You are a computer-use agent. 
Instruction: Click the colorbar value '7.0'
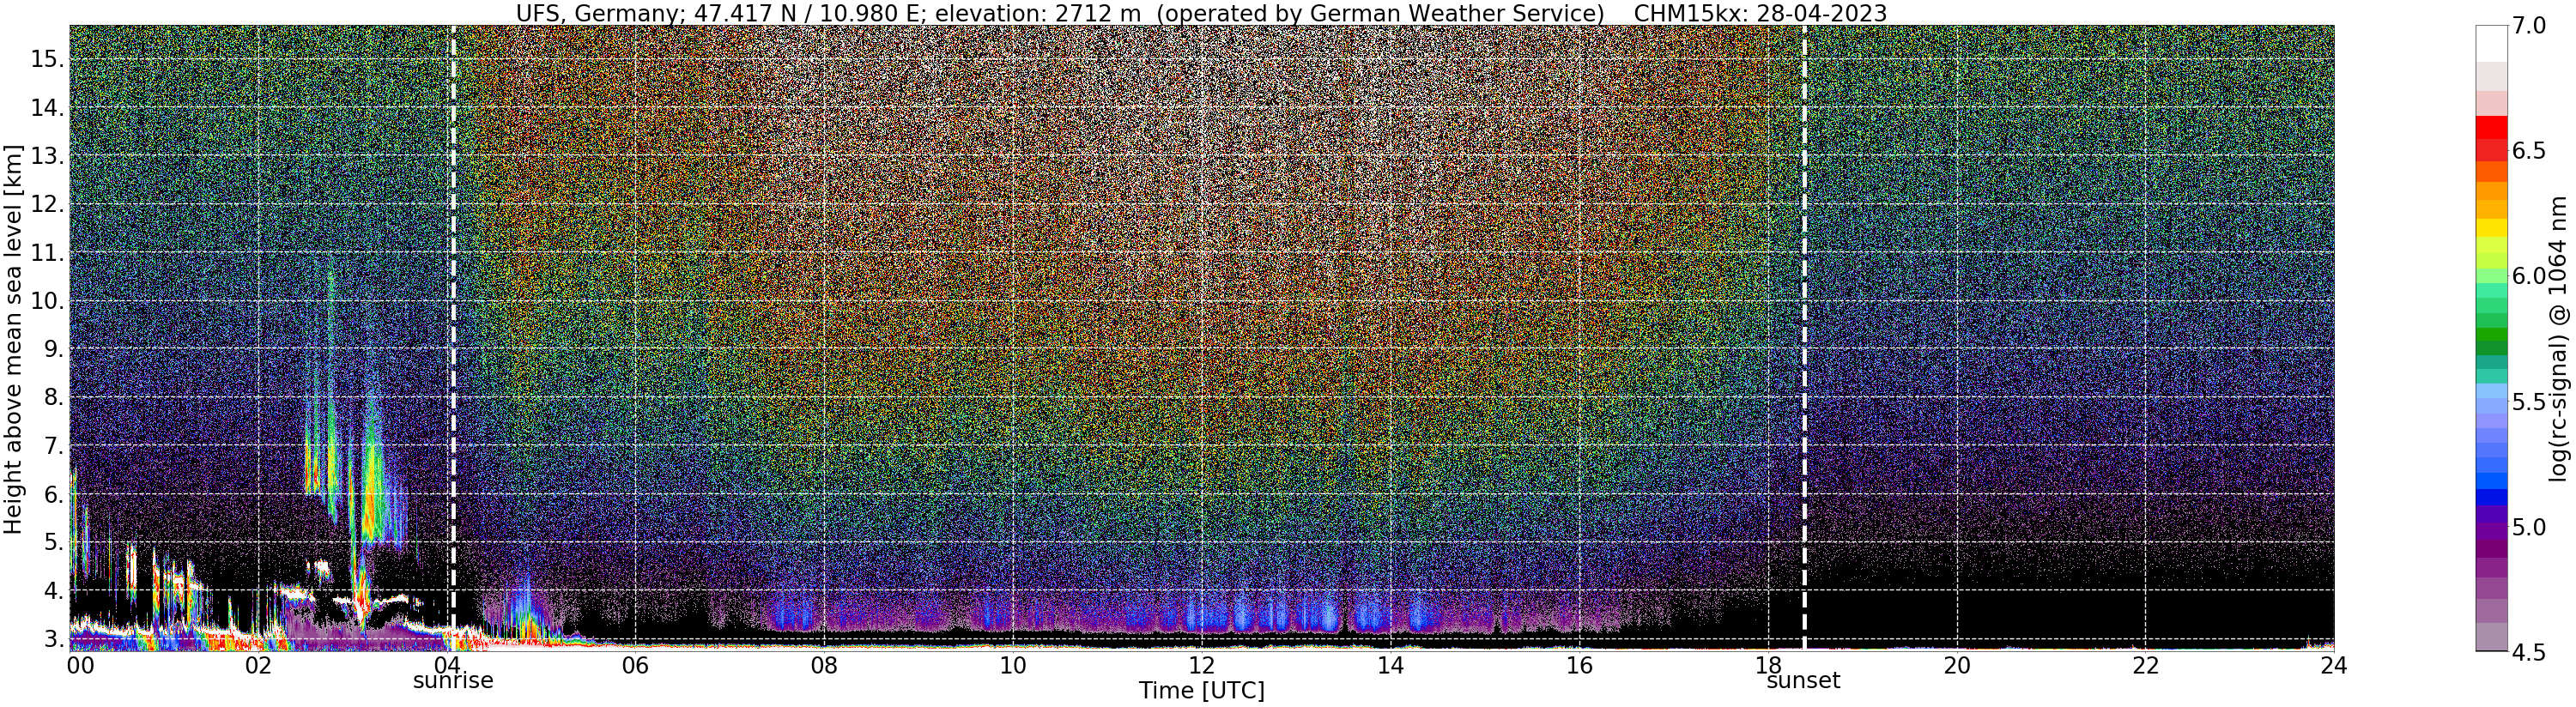coord(2528,27)
